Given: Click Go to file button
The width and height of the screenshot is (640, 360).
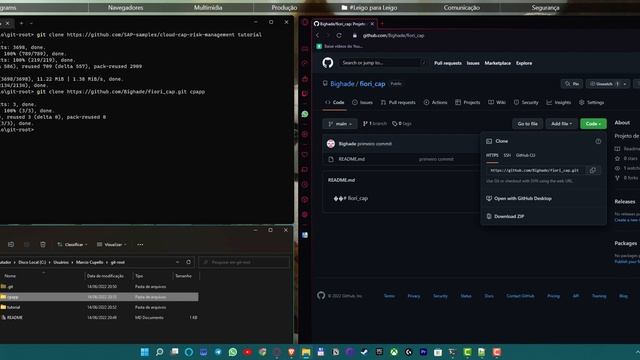Looking at the screenshot, I should (x=527, y=124).
